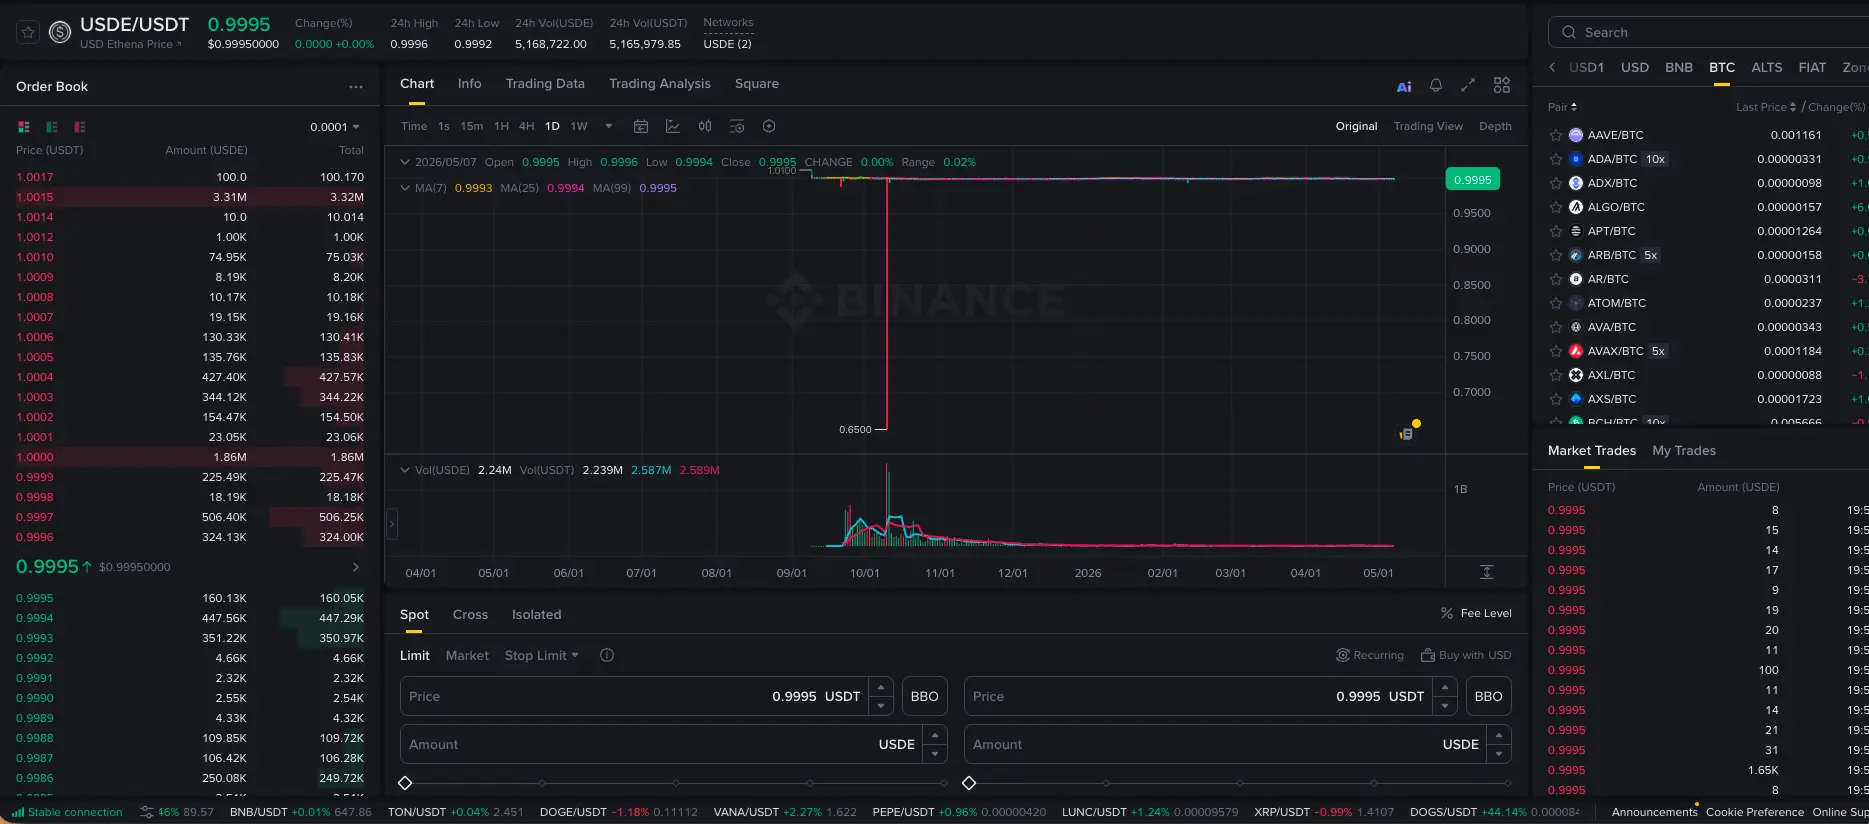The width and height of the screenshot is (1869, 824).
Task: Expand the Stop Limit order type dropdown
Action: [x=542, y=655]
